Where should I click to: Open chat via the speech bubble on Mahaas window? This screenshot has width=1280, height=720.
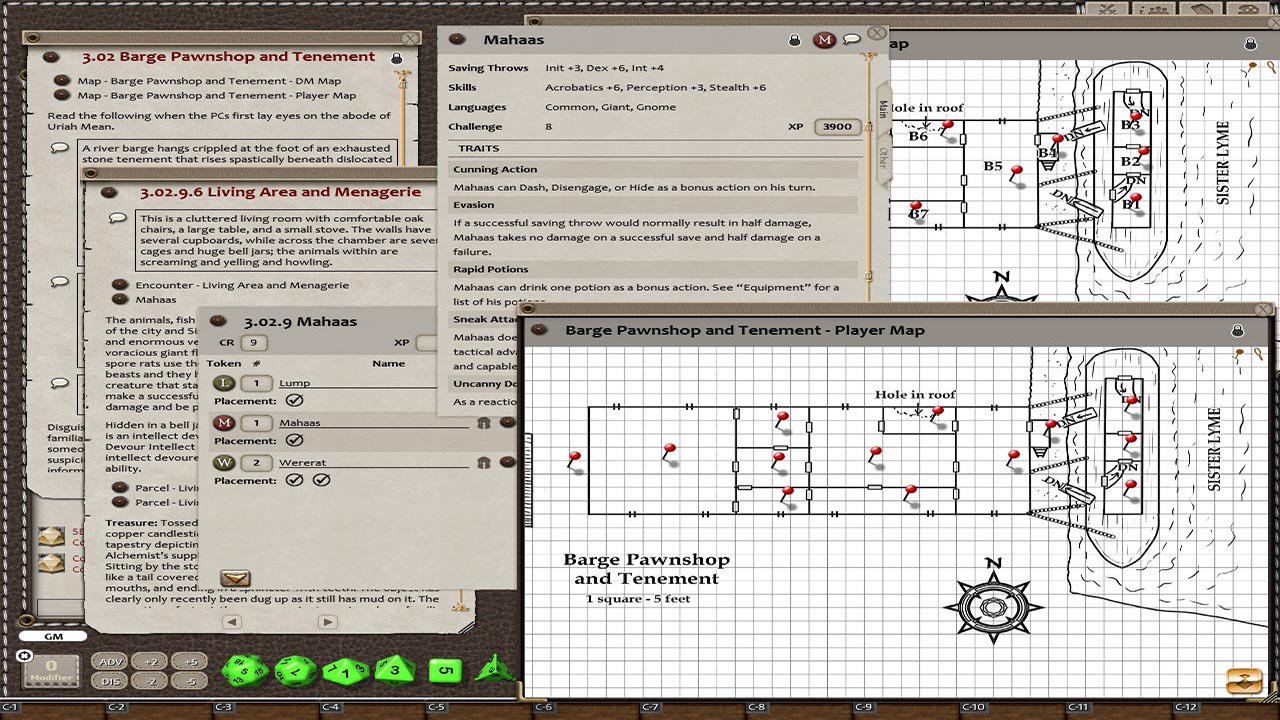point(851,39)
